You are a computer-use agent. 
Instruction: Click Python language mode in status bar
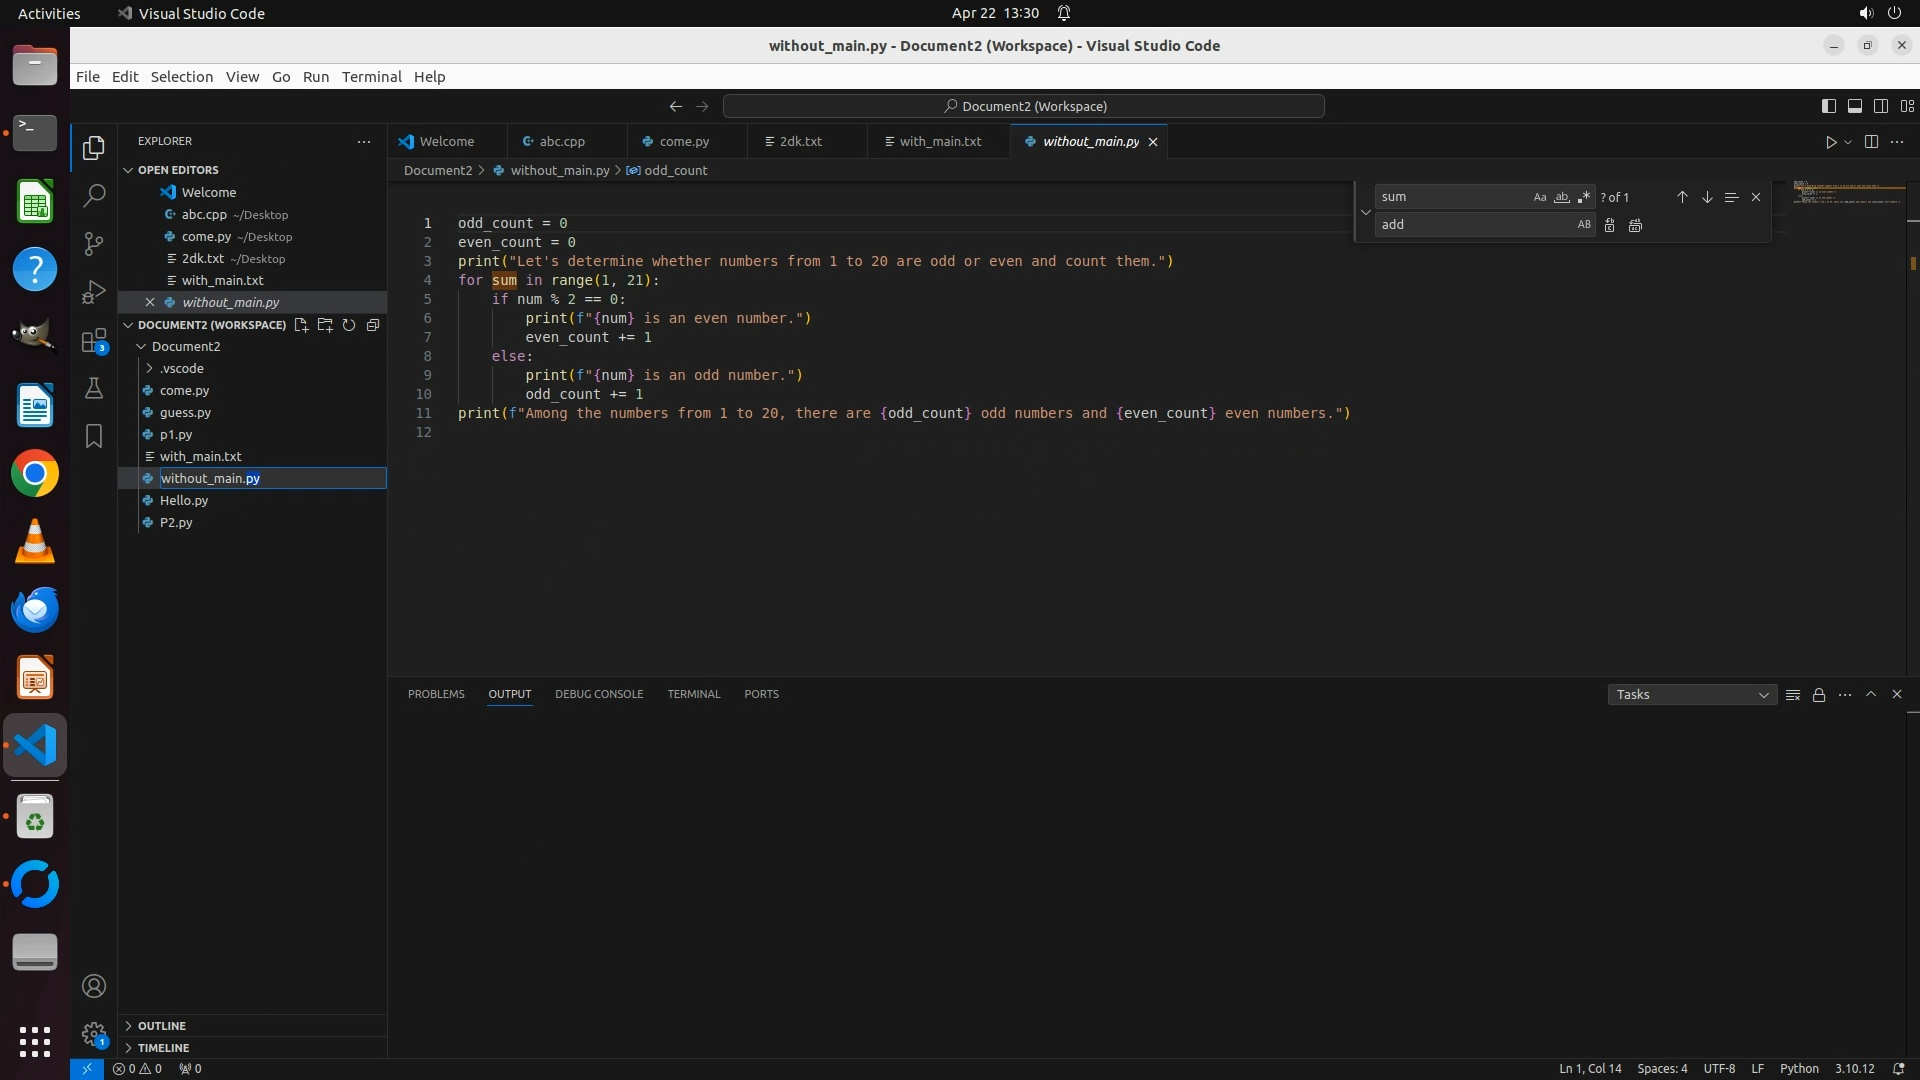pyautogui.click(x=1799, y=1069)
